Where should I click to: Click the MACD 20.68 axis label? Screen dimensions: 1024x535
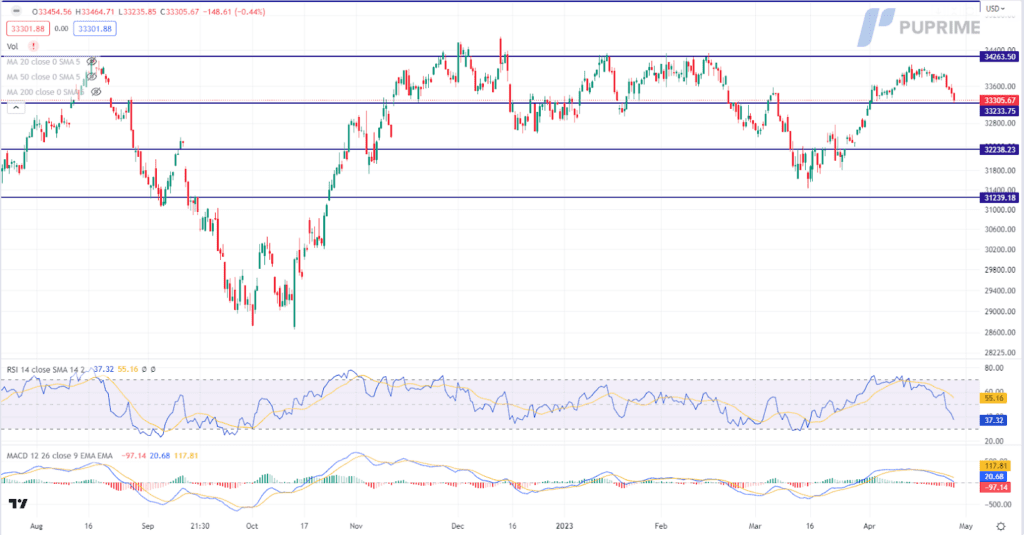tap(993, 477)
